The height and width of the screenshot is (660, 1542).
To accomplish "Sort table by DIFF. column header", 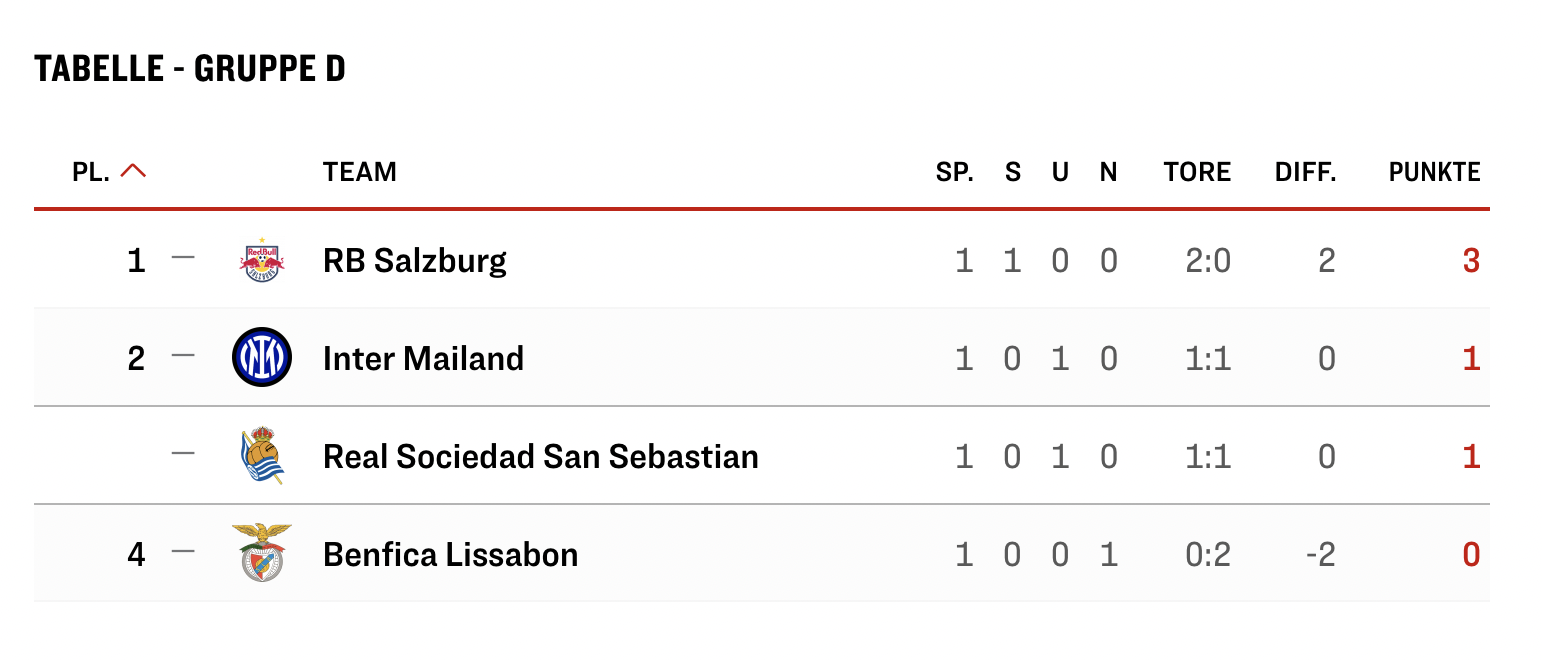I will click(x=1305, y=172).
